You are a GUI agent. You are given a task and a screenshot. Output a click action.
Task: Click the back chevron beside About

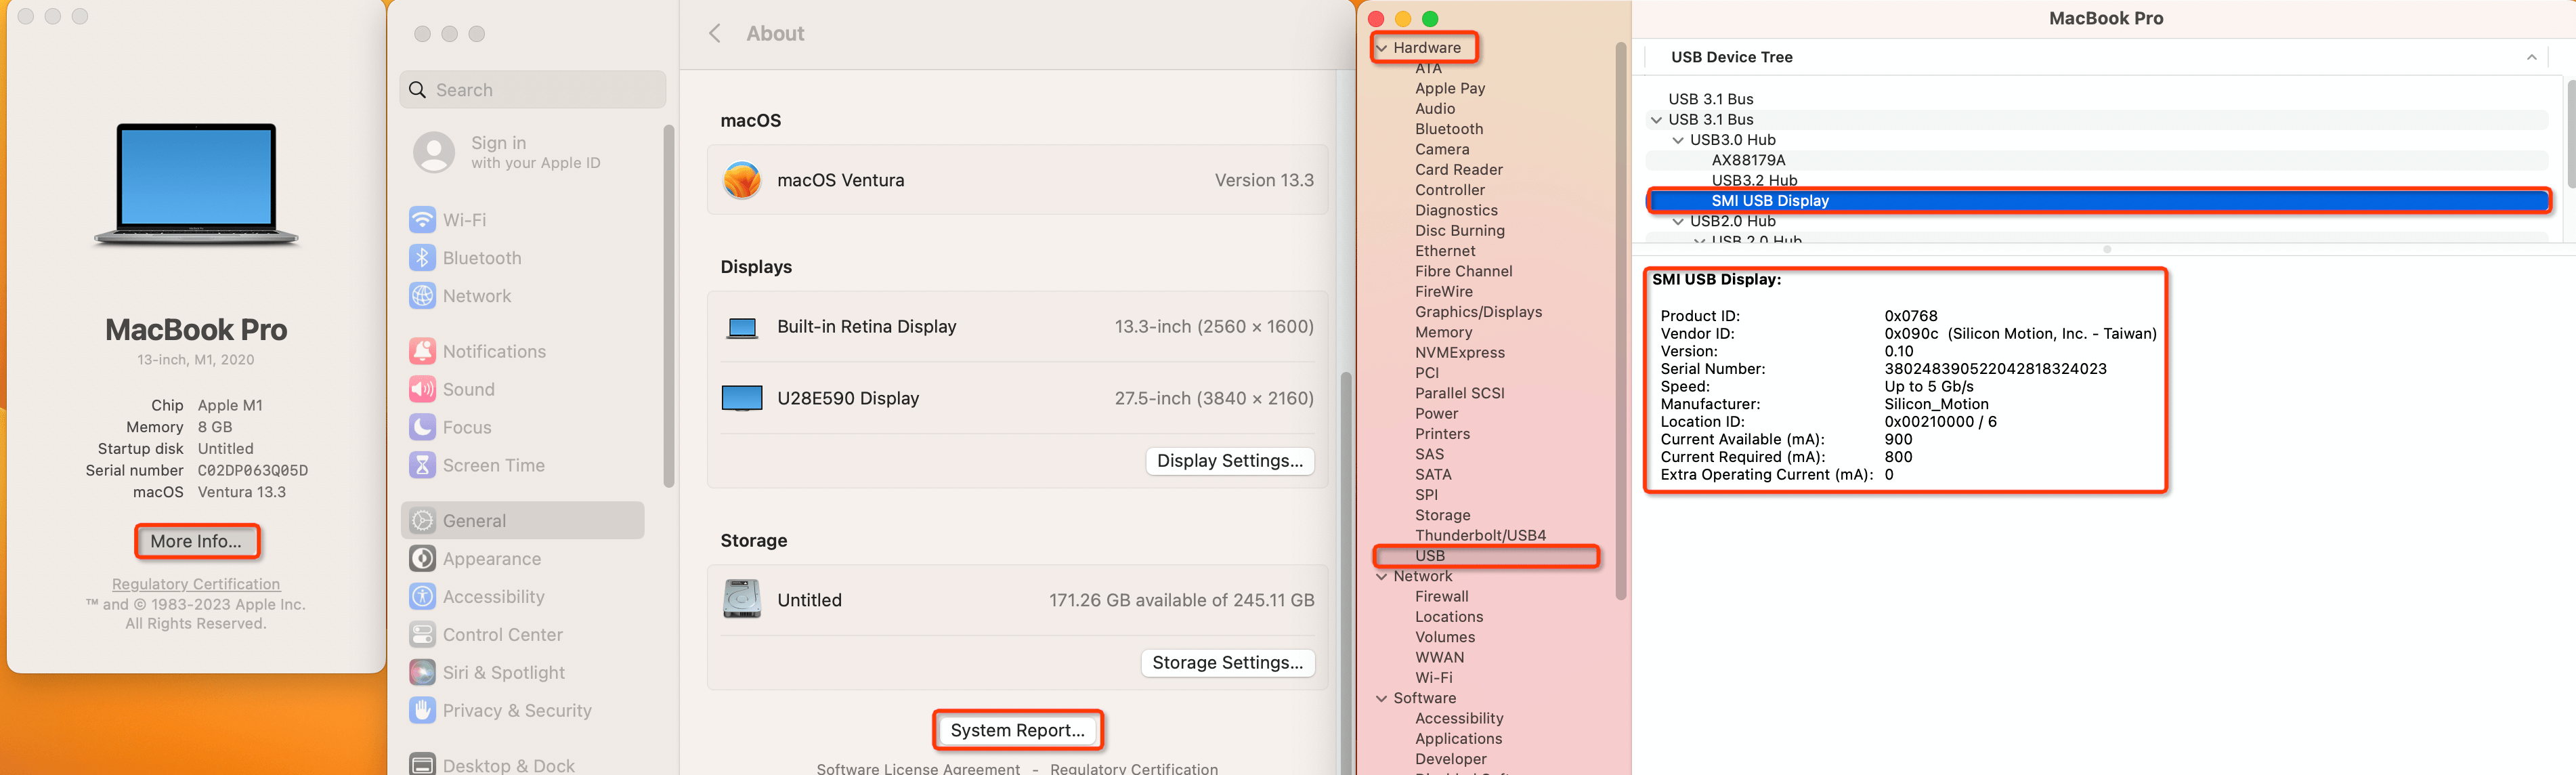coord(714,34)
